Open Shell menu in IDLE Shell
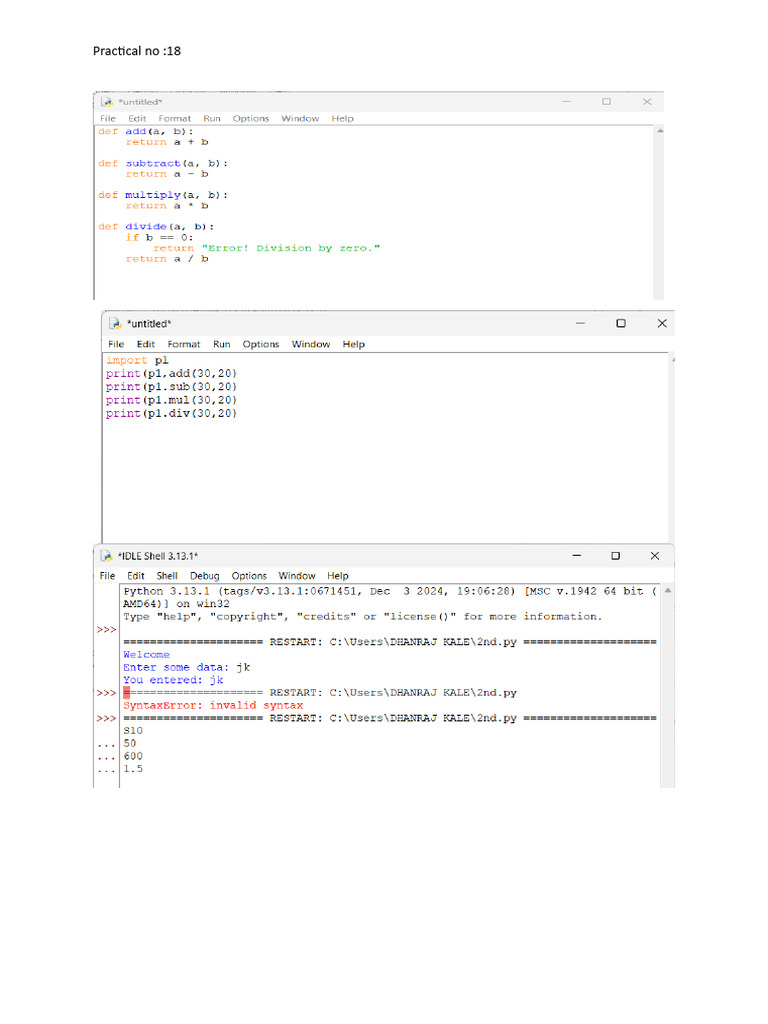 click(167, 576)
